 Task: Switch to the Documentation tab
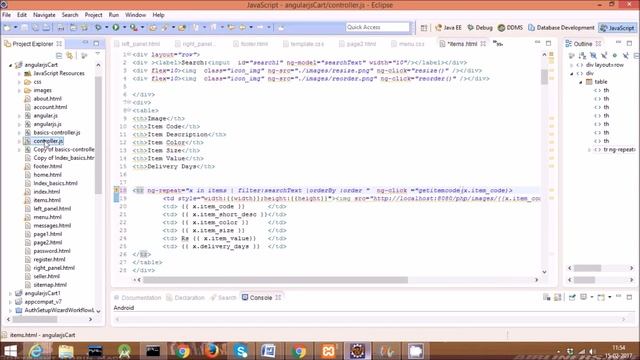(x=138, y=298)
